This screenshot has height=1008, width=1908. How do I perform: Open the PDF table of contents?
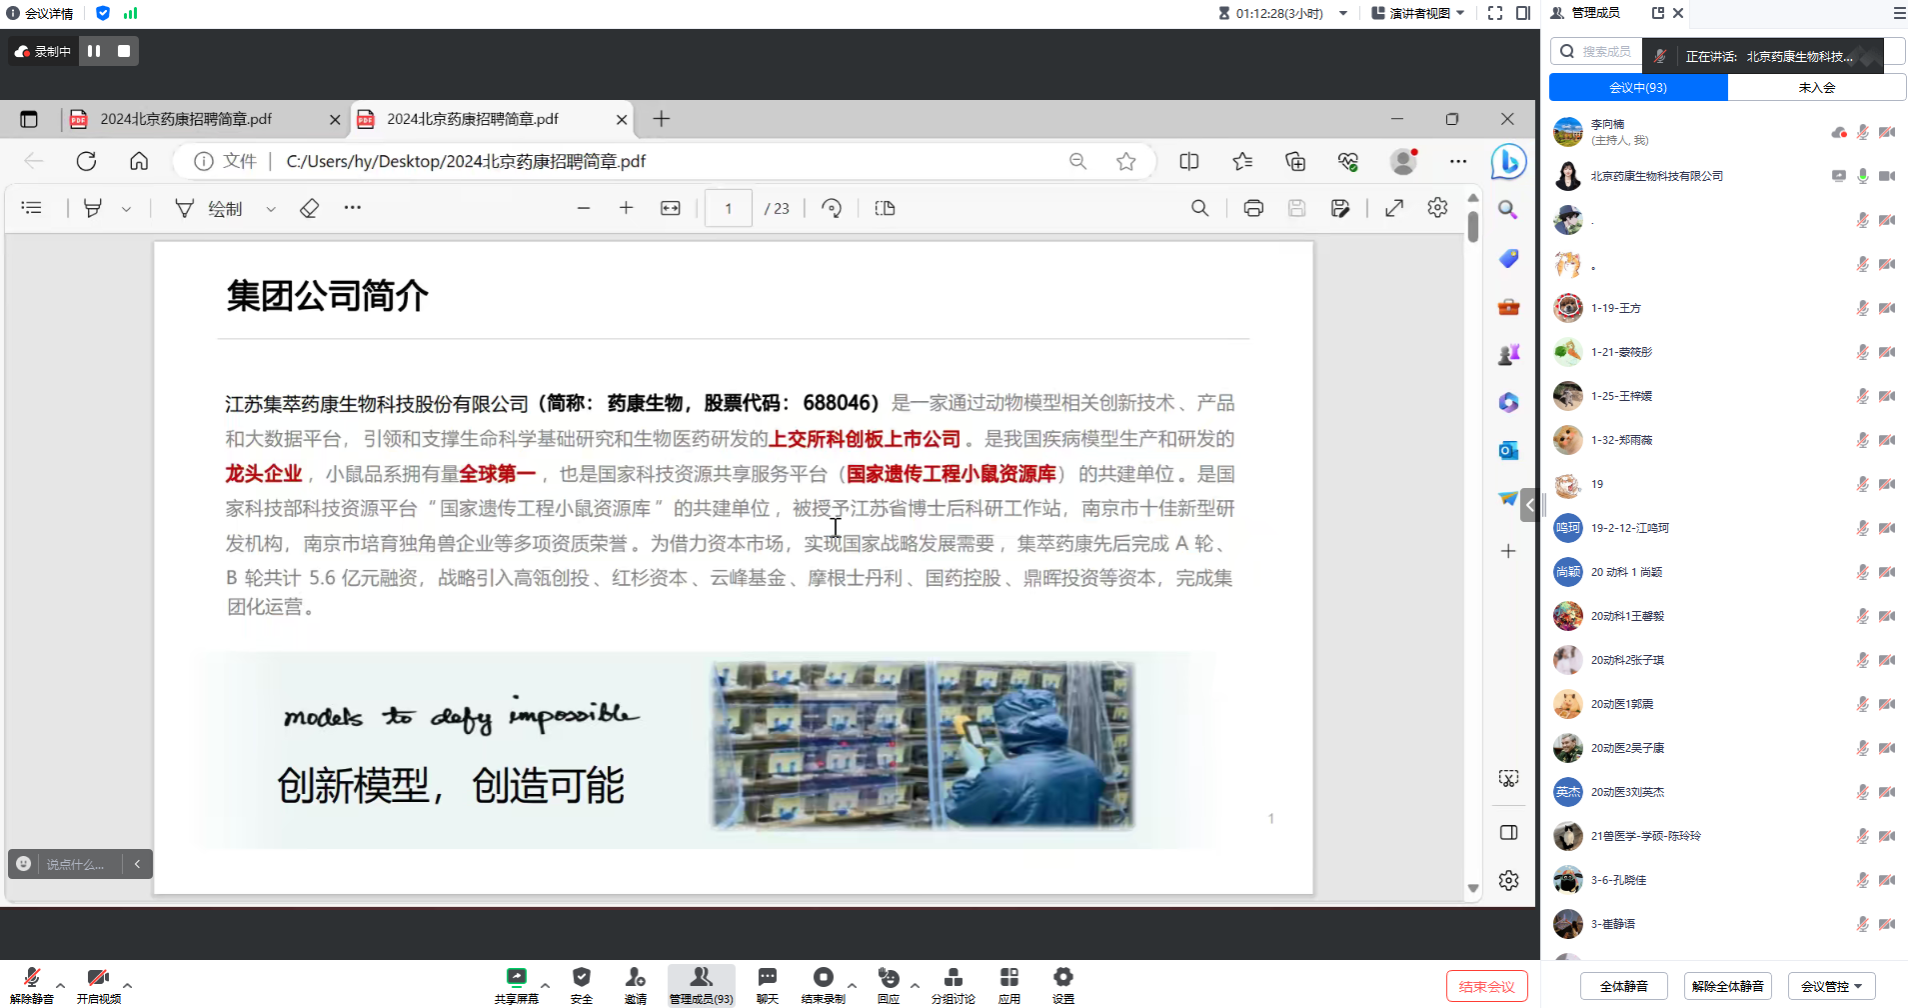pyautogui.click(x=32, y=208)
